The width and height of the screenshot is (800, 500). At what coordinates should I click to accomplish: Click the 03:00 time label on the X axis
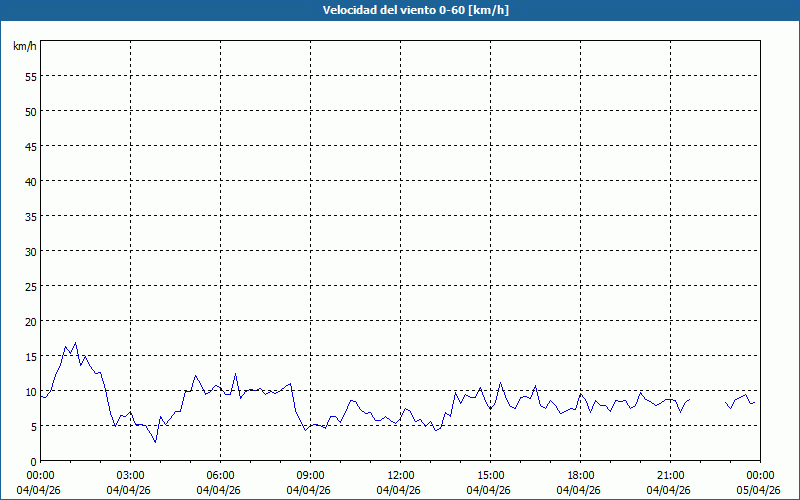(130, 475)
